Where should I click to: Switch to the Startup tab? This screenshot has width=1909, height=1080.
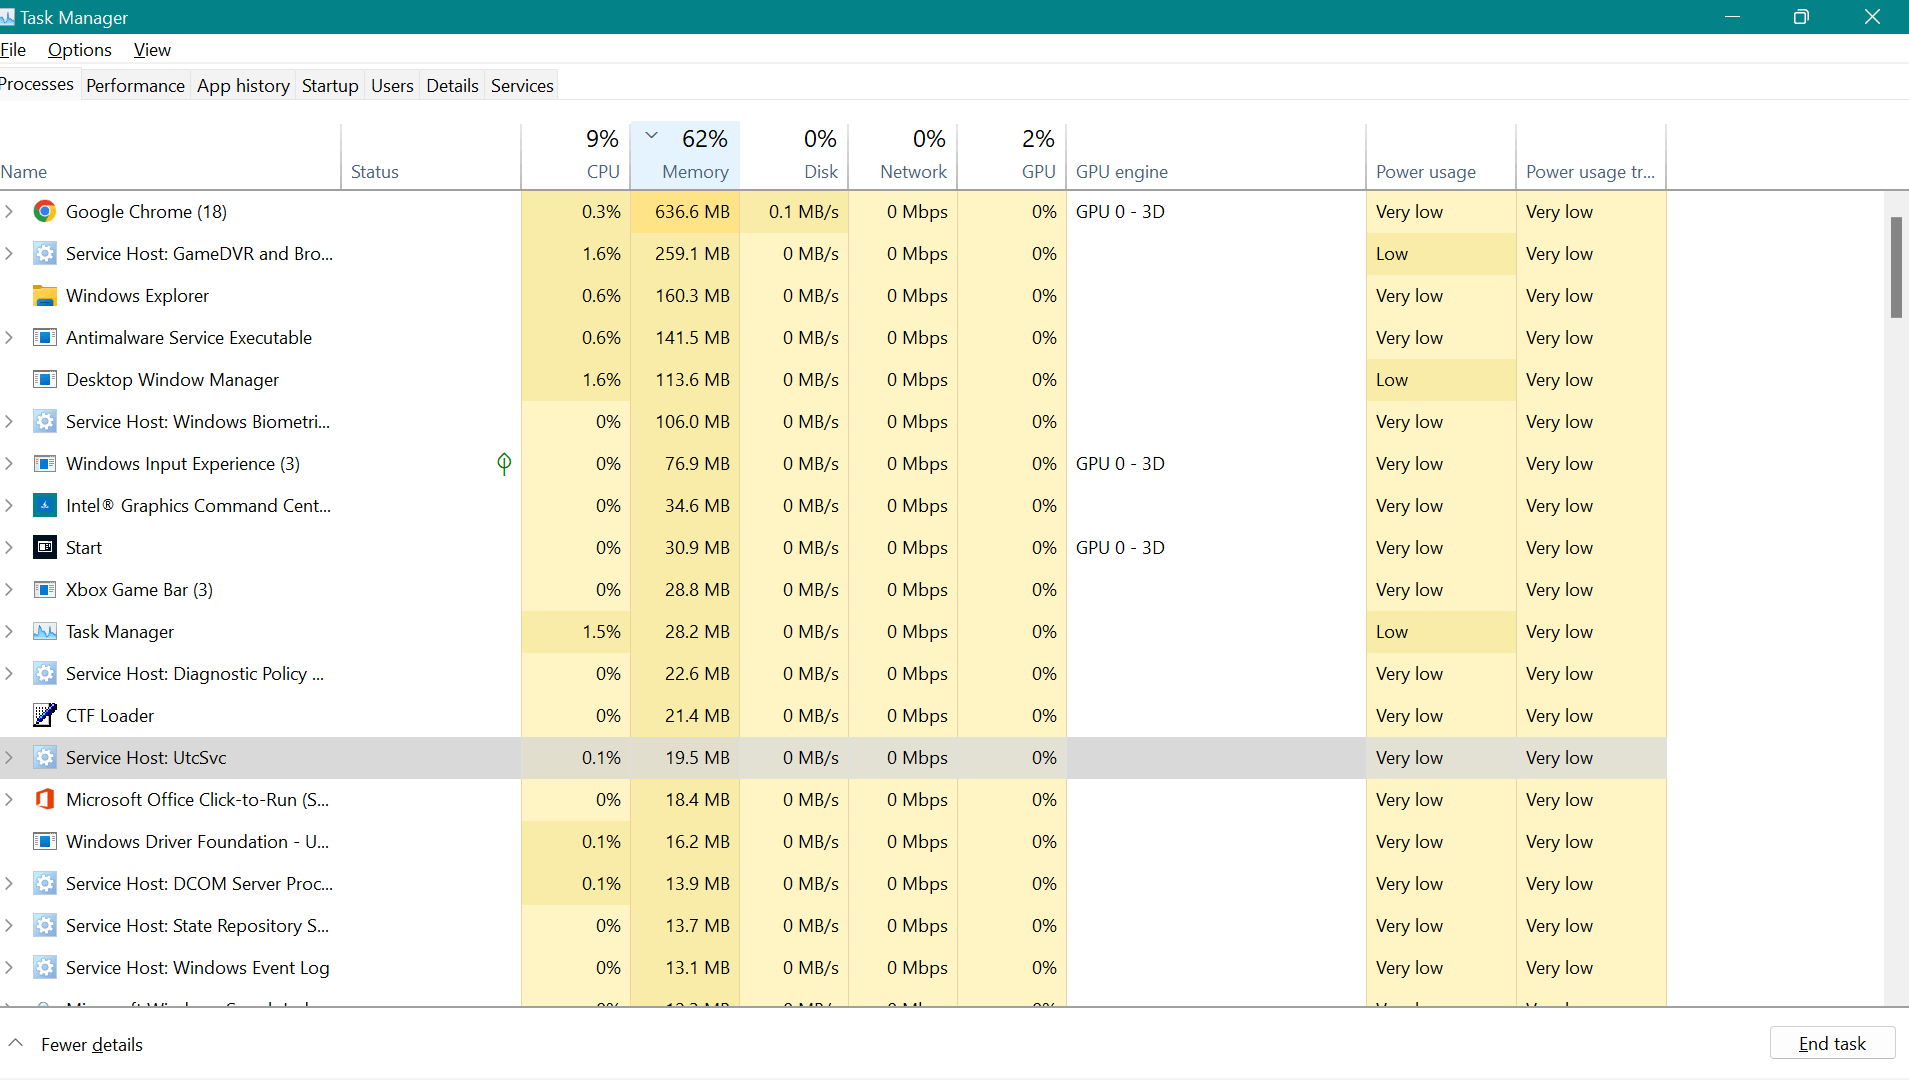click(x=330, y=85)
